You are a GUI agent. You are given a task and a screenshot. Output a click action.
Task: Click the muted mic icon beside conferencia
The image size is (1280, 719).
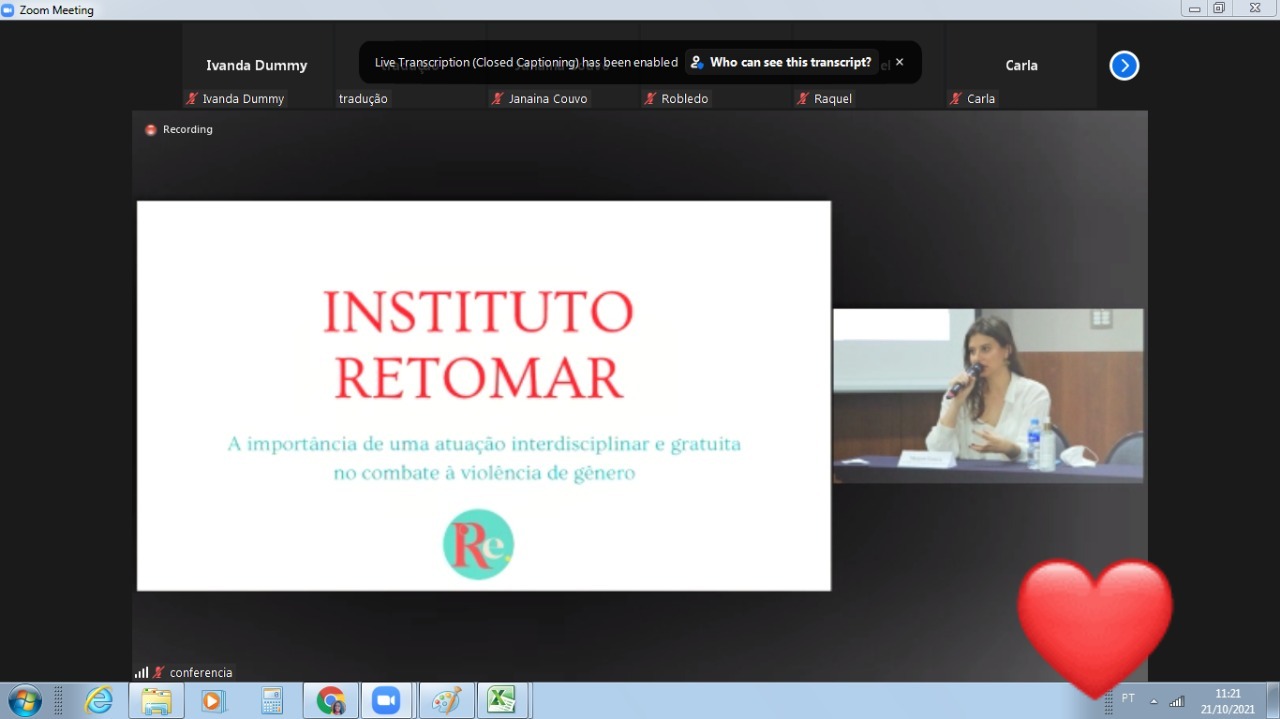click(158, 673)
